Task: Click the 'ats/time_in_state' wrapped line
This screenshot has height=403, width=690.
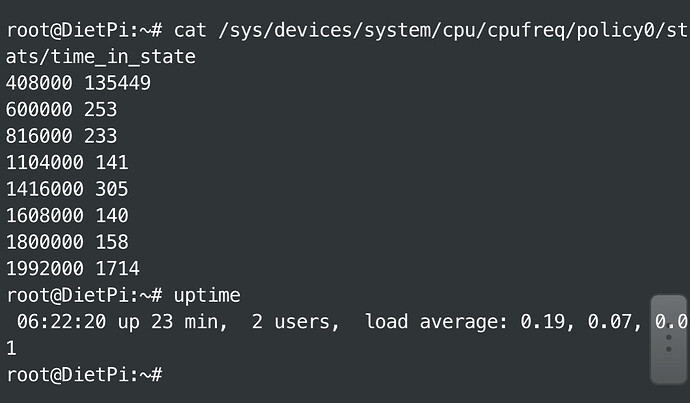Action: coord(101,57)
